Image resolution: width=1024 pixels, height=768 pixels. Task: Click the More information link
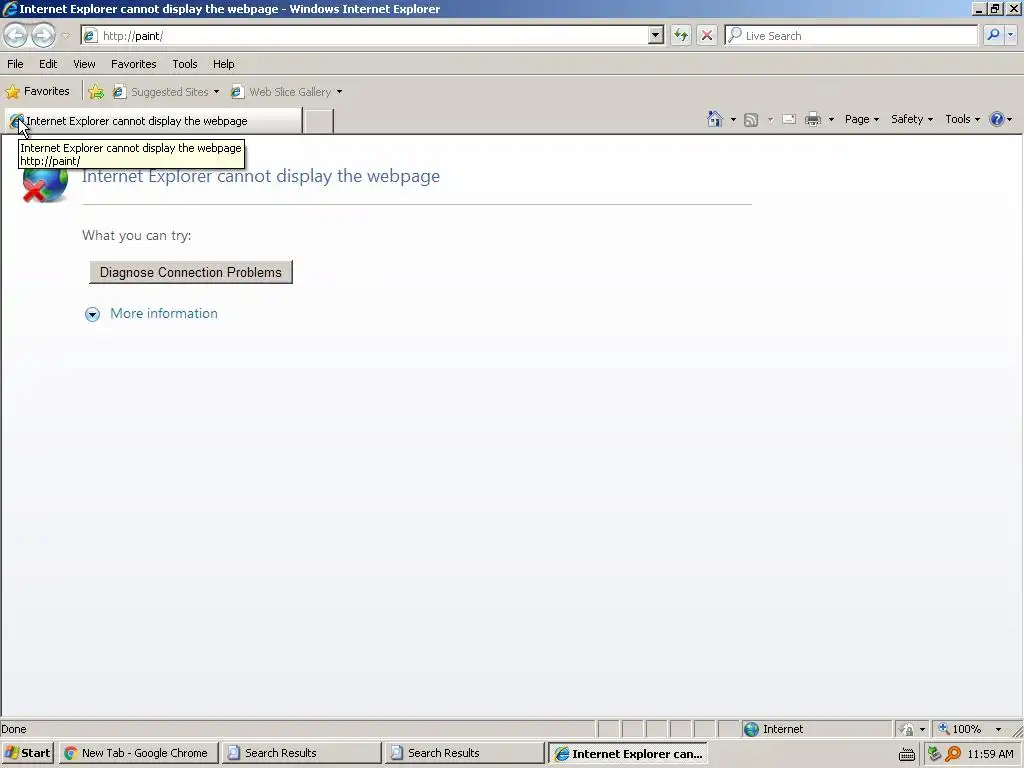click(164, 313)
